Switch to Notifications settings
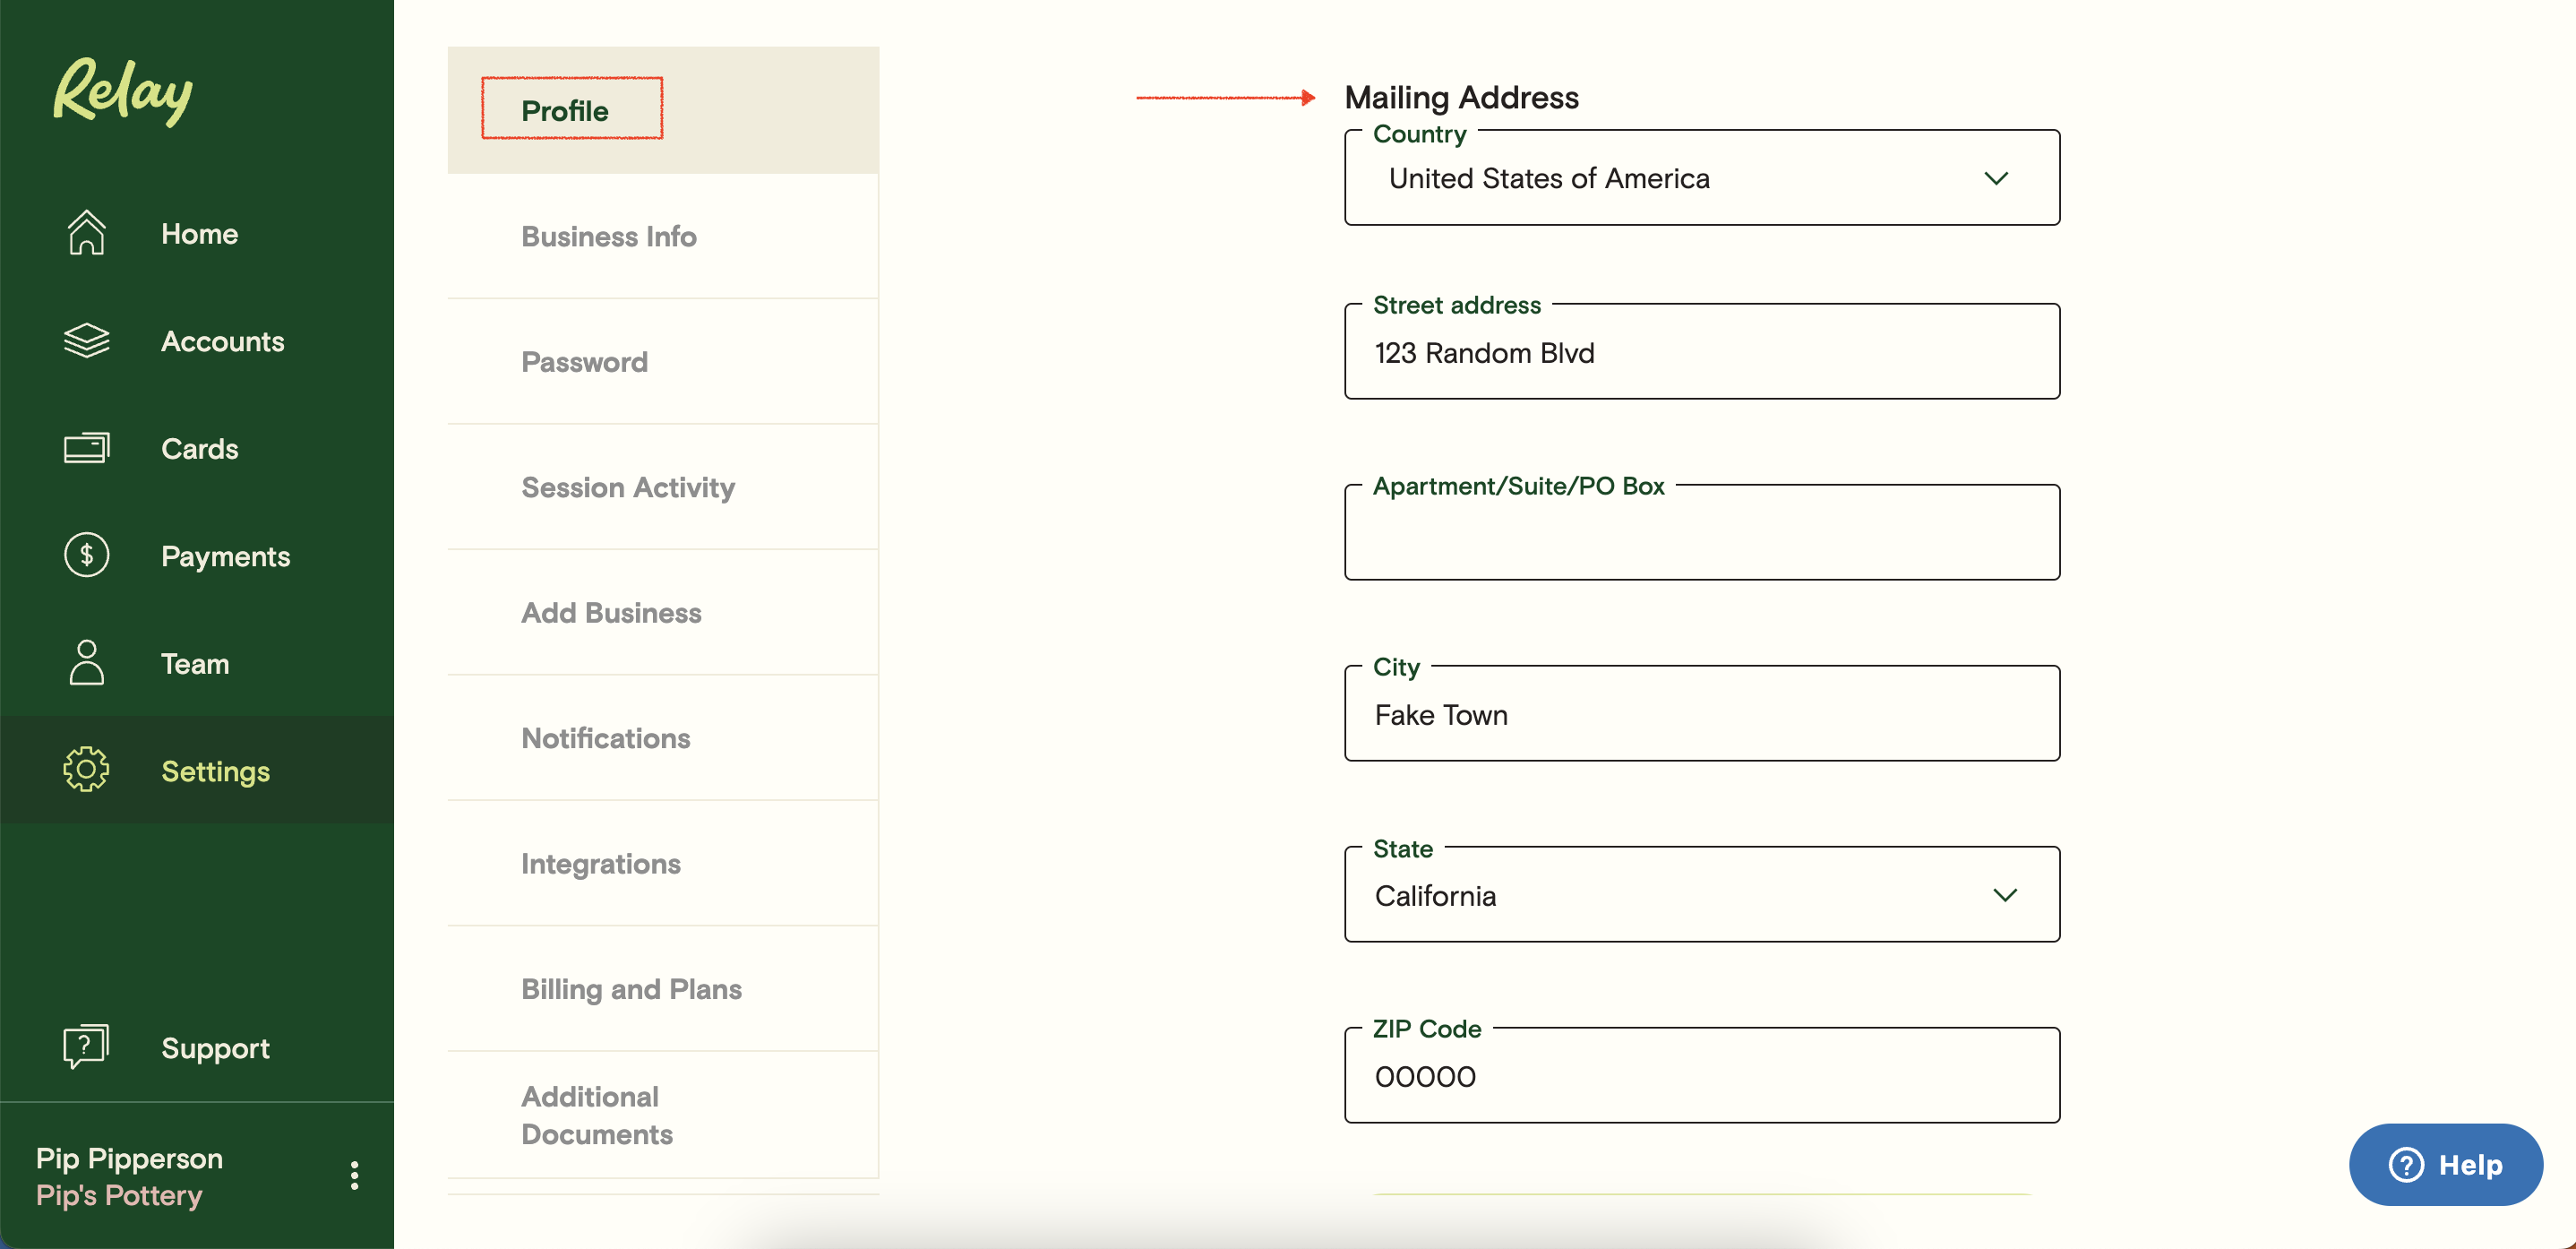Viewport: 2576px width, 1249px height. 663,738
